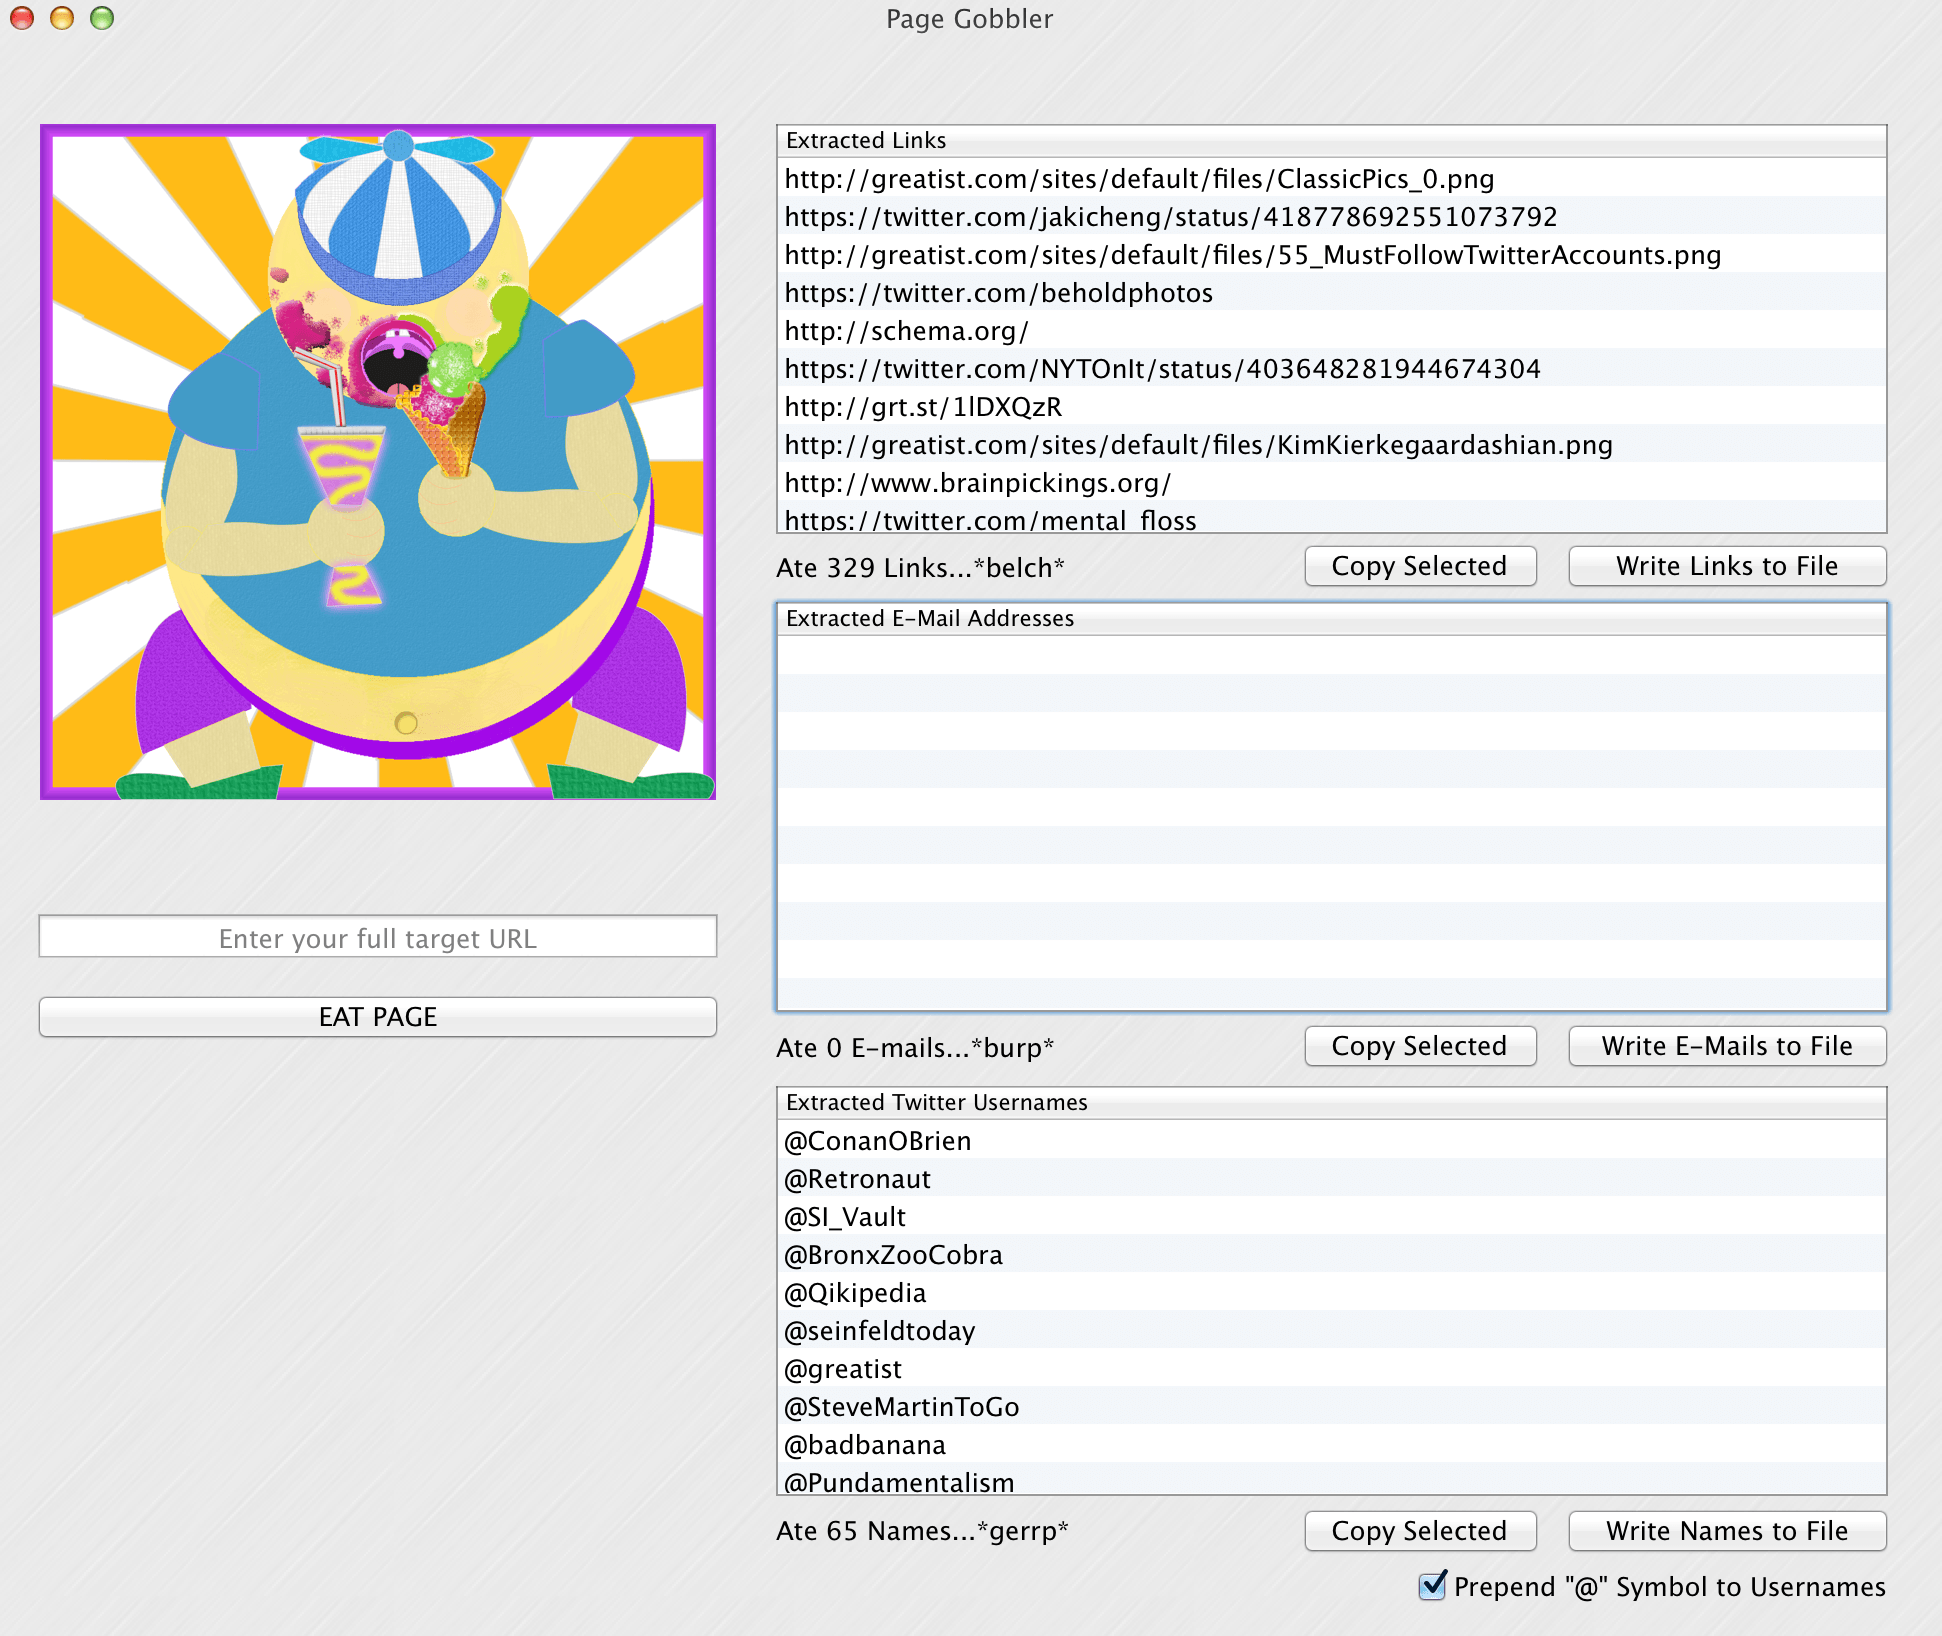Image resolution: width=1942 pixels, height=1636 pixels.
Task: Select the https://twitter.com/mental_floss link
Action: click(x=988, y=519)
